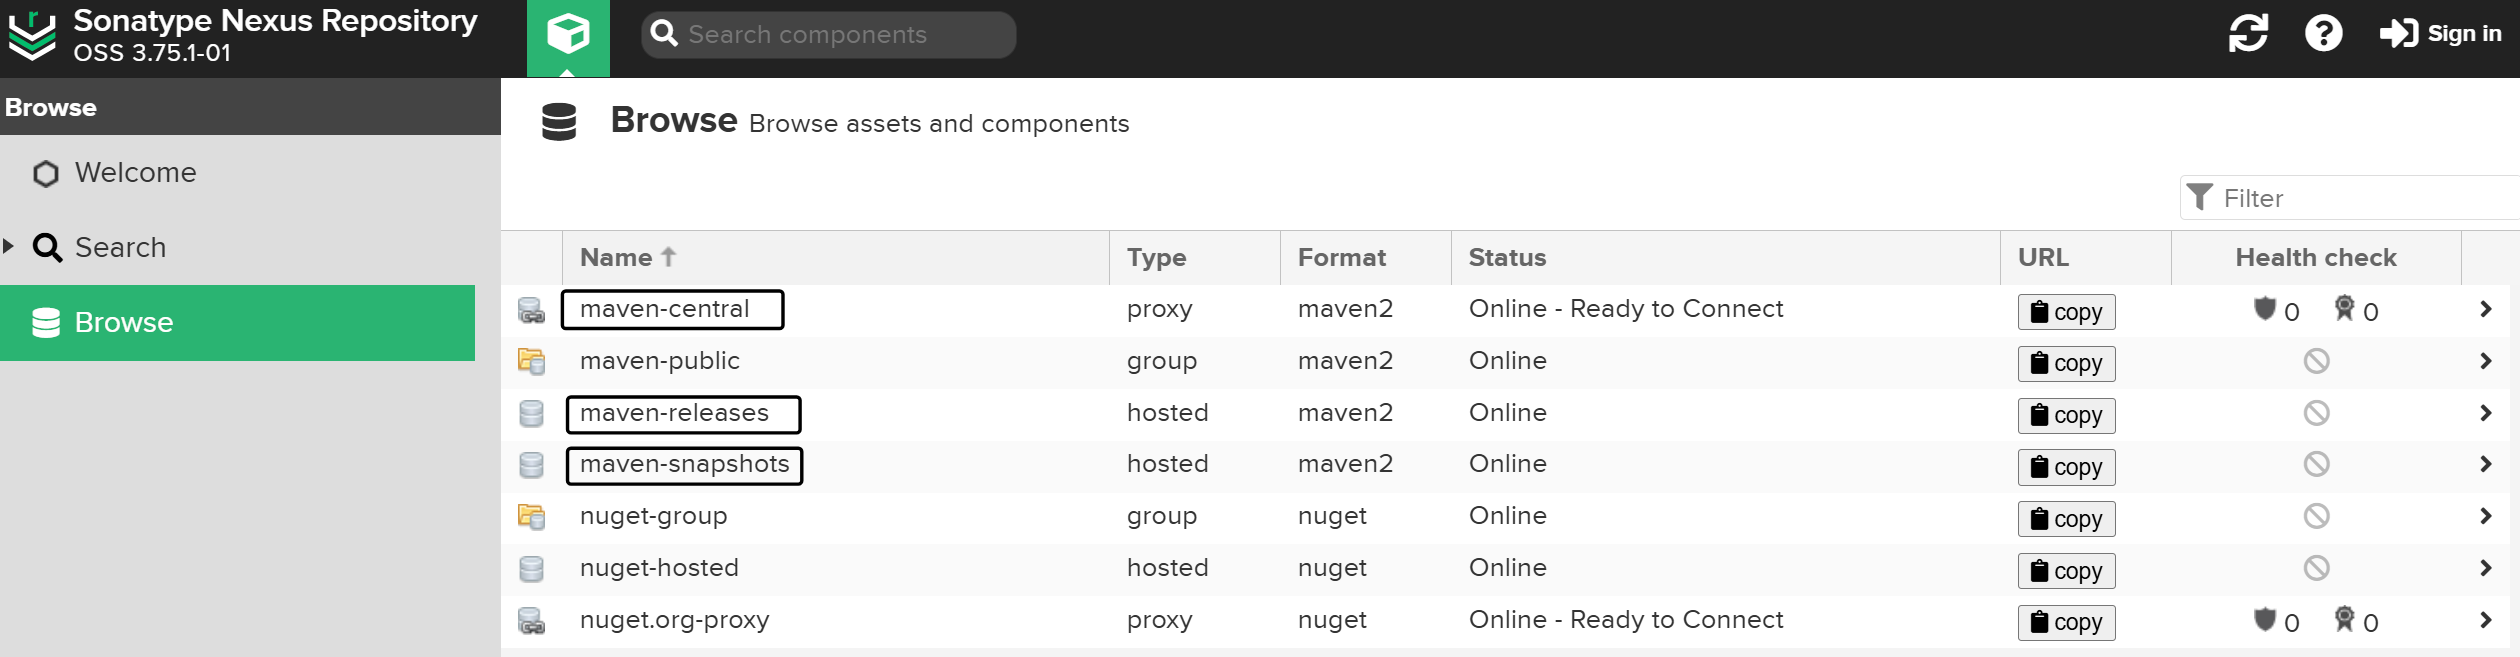Open the nuget-group repository

(x=654, y=516)
